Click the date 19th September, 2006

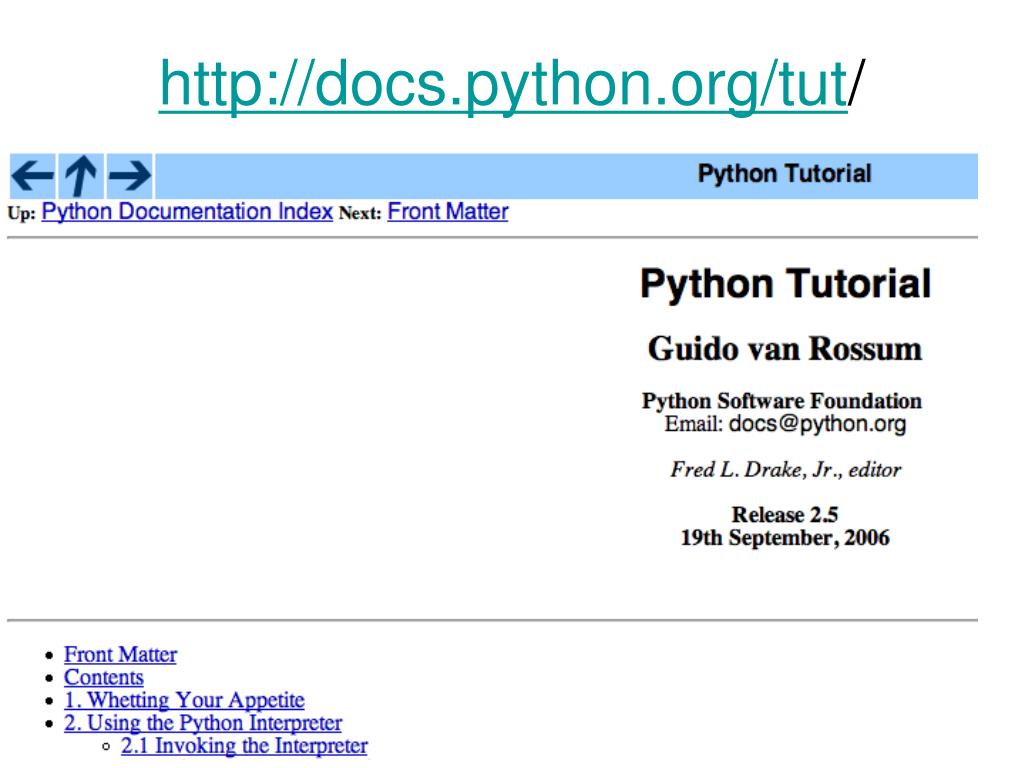click(785, 537)
